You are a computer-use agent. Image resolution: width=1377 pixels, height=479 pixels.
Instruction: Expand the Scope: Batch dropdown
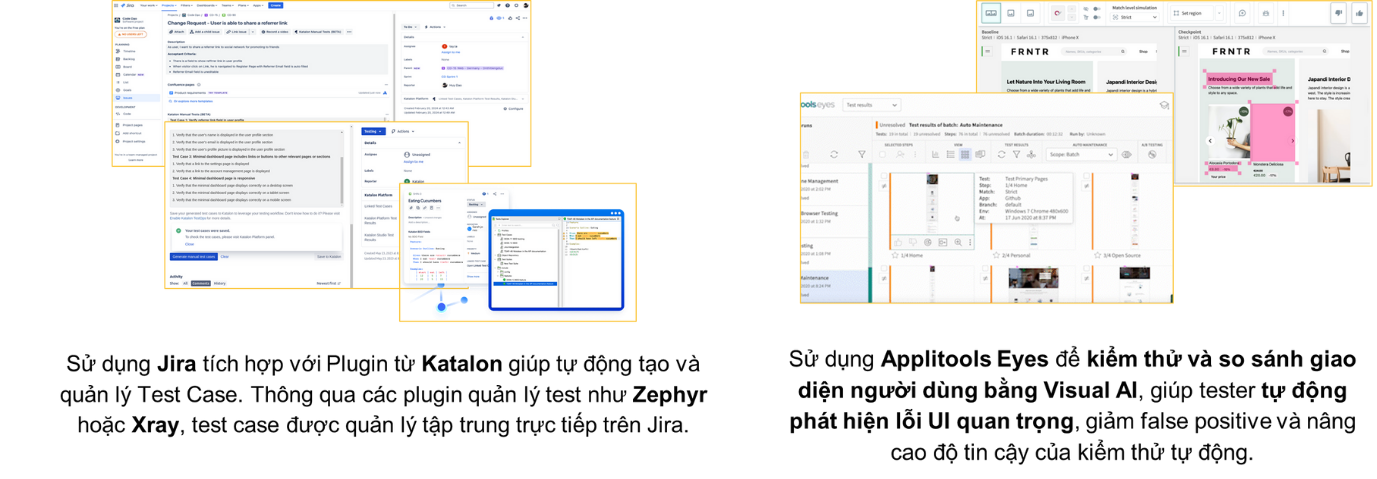[x=1081, y=155]
